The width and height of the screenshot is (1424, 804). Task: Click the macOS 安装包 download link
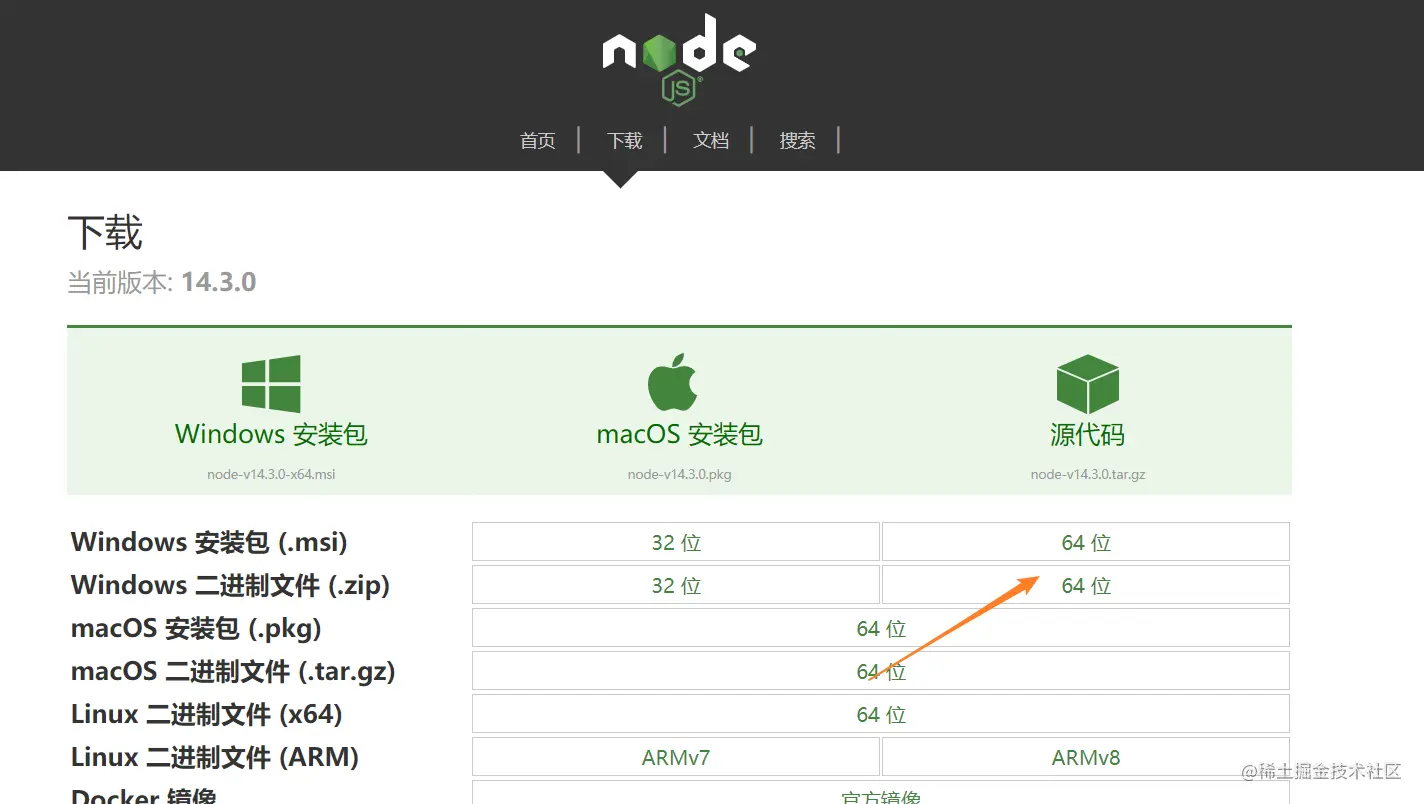tap(679, 434)
